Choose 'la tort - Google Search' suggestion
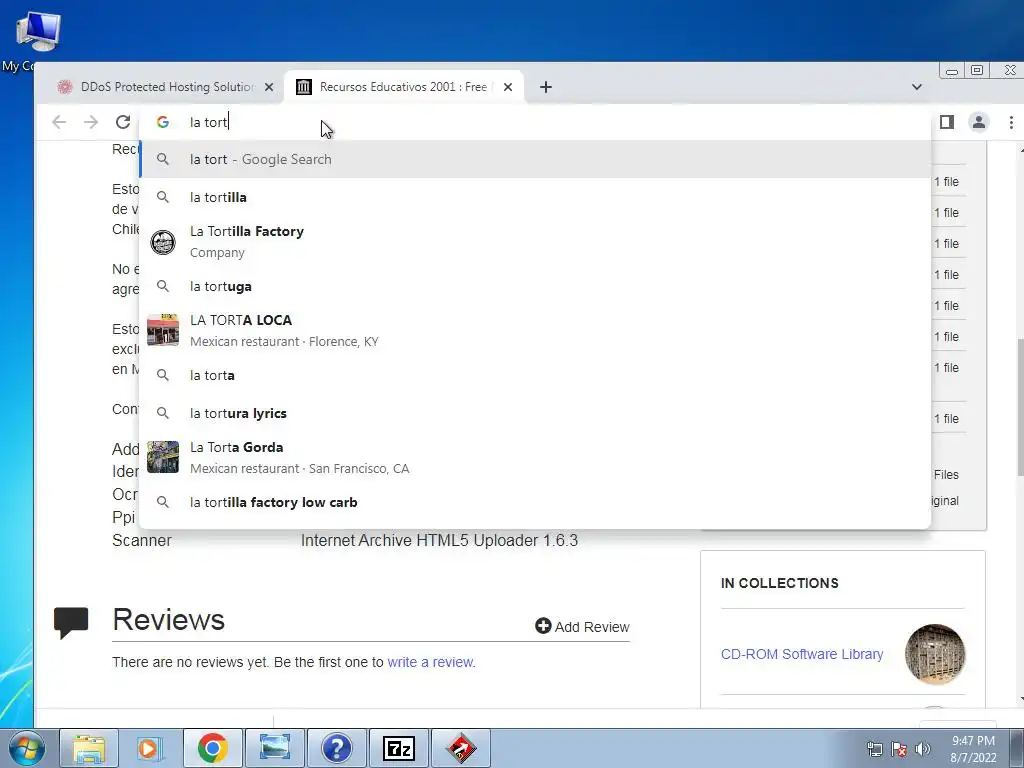This screenshot has height=768, width=1024. [535, 159]
